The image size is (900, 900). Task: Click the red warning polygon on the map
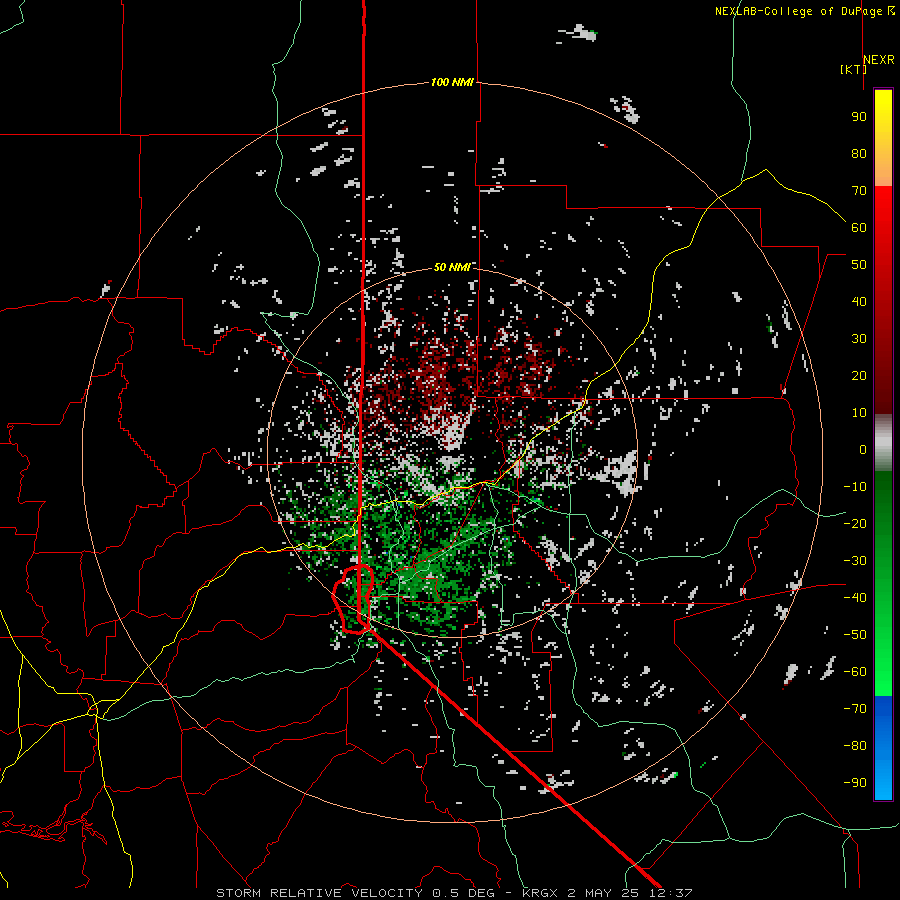click(x=353, y=599)
